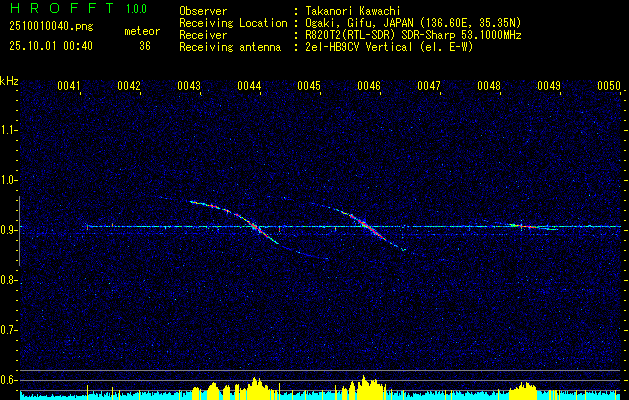Click the 0049 time marker
The height and width of the screenshot is (400, 629).
pos(549,86)
